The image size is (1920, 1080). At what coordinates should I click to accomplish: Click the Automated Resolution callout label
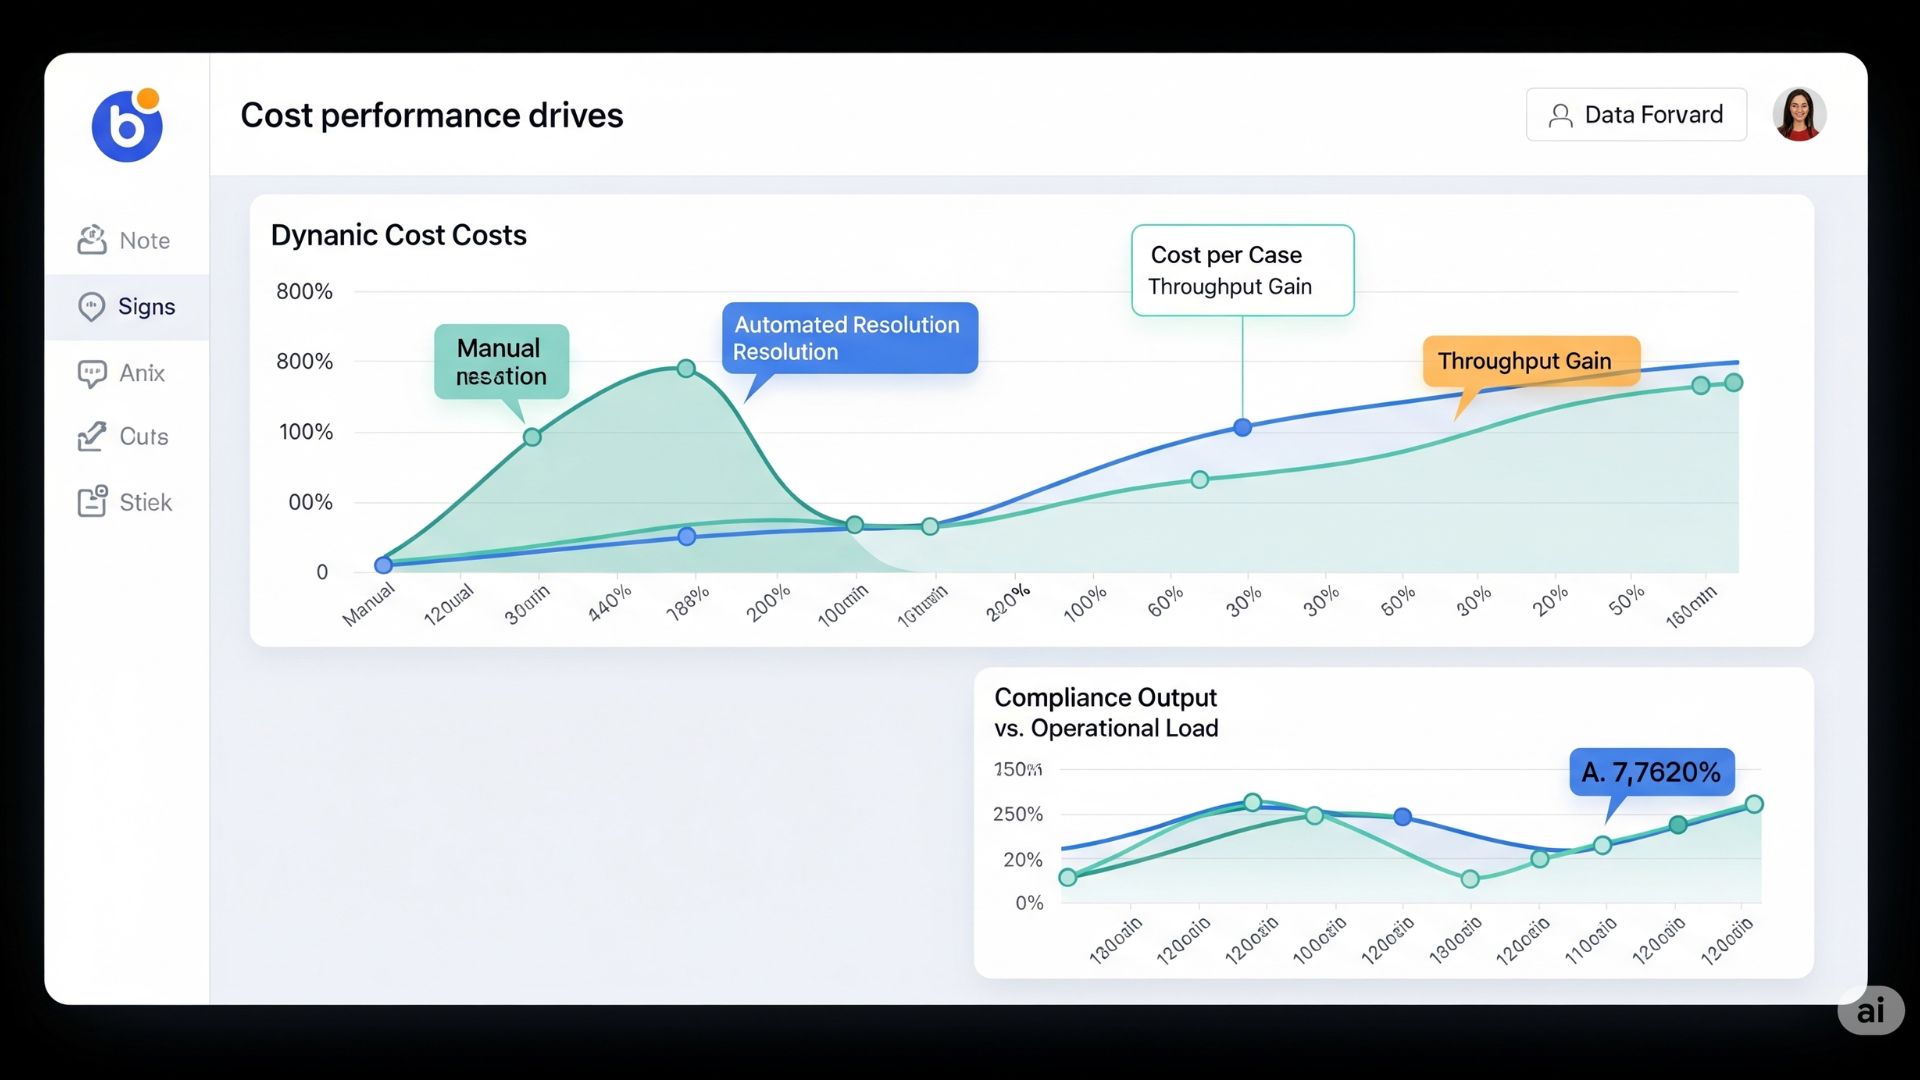click(x=849, y=338)
